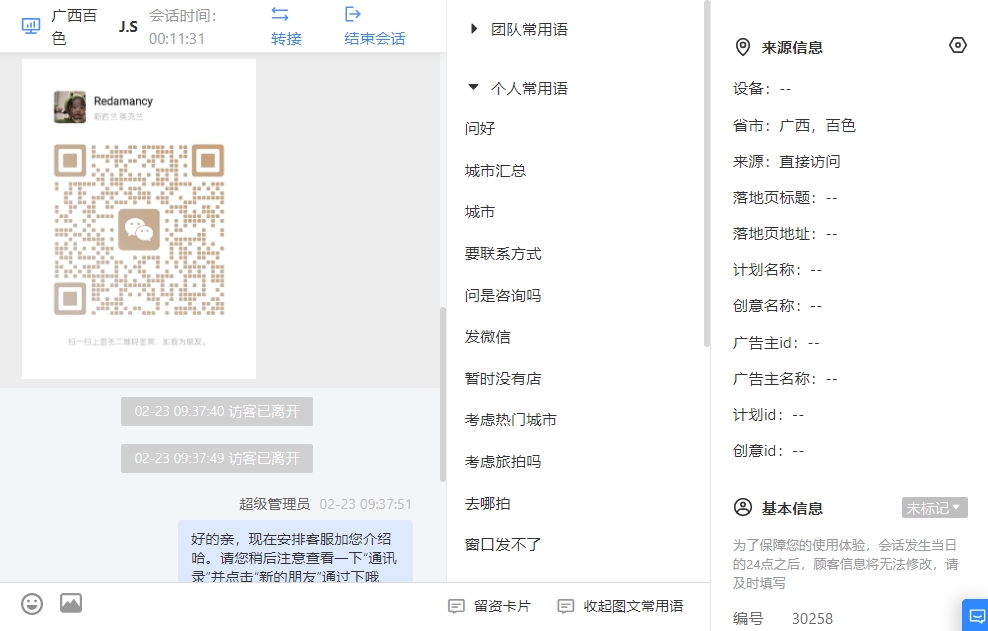This screenshot has height=631, width=988.
Task: Click the monitor device icon beside 广西百色
Action: (x=31, y=26)
